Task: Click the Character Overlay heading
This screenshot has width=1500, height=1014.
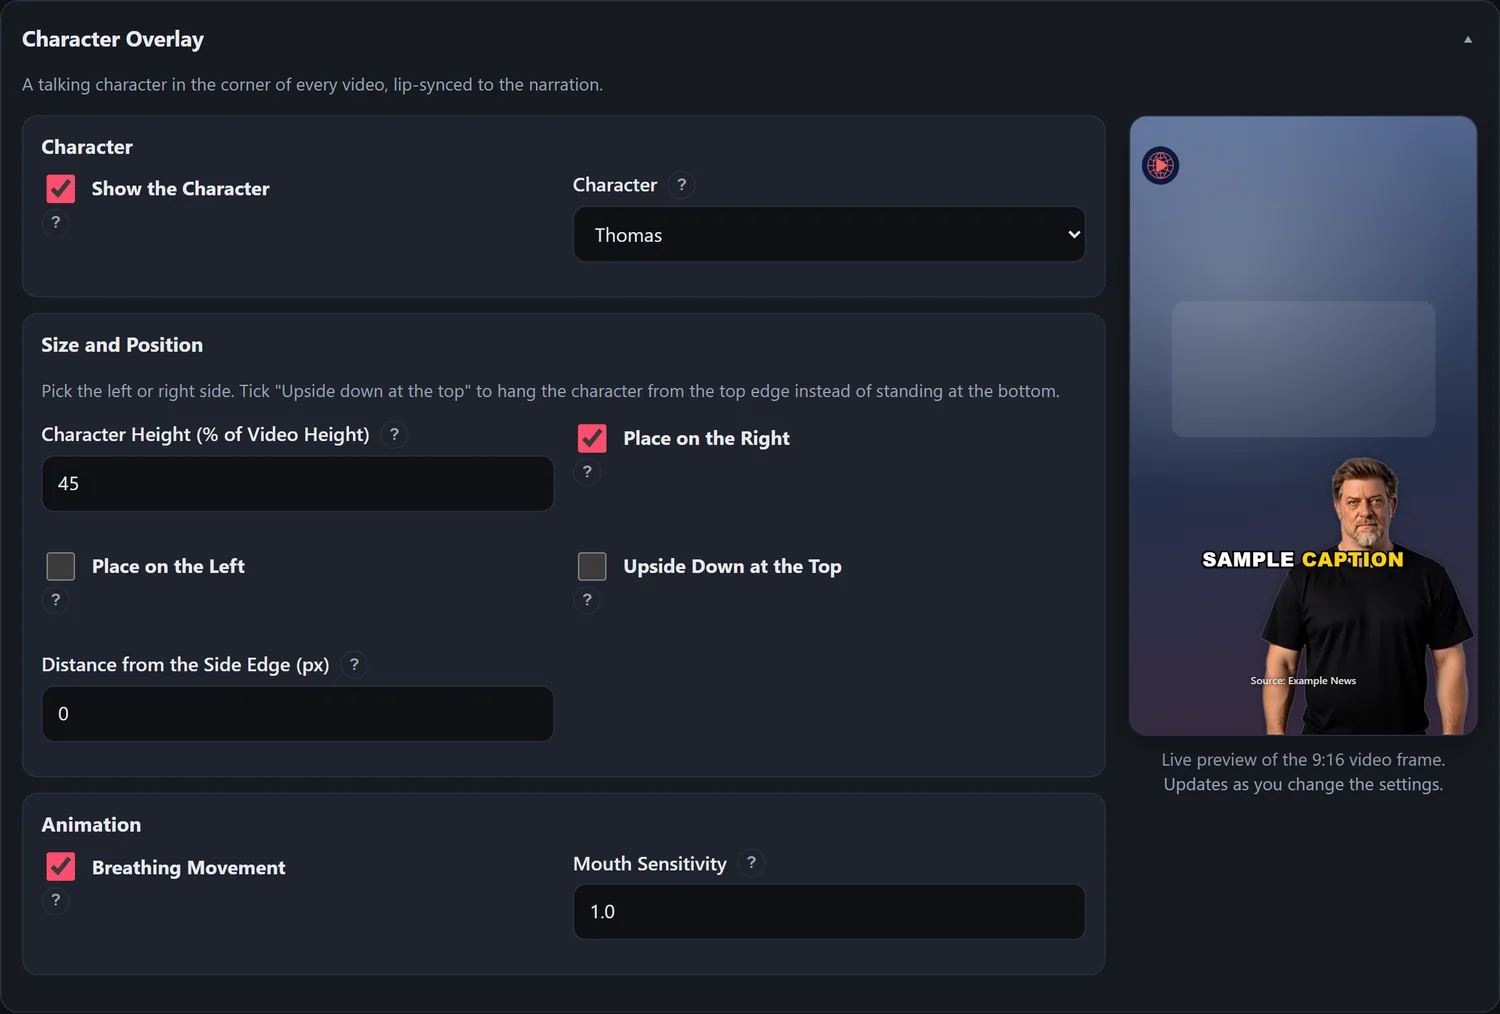Action: (x=113, y=39)
